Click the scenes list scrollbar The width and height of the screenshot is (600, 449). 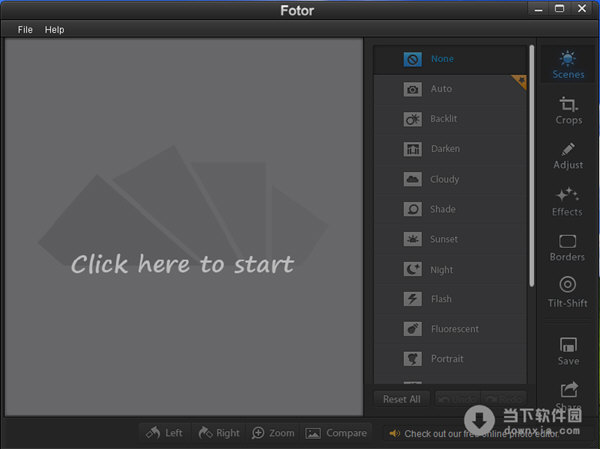pos(532,165)
